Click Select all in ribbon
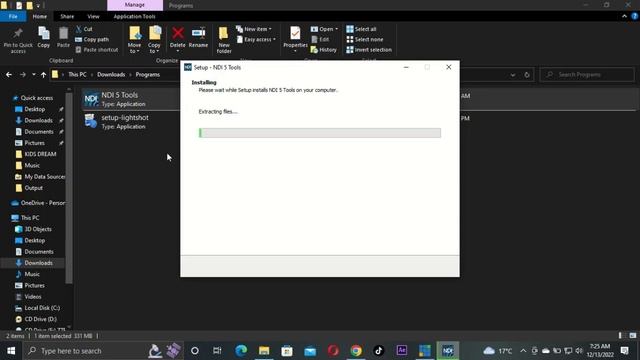640x360 pixels. coord(361,29)
